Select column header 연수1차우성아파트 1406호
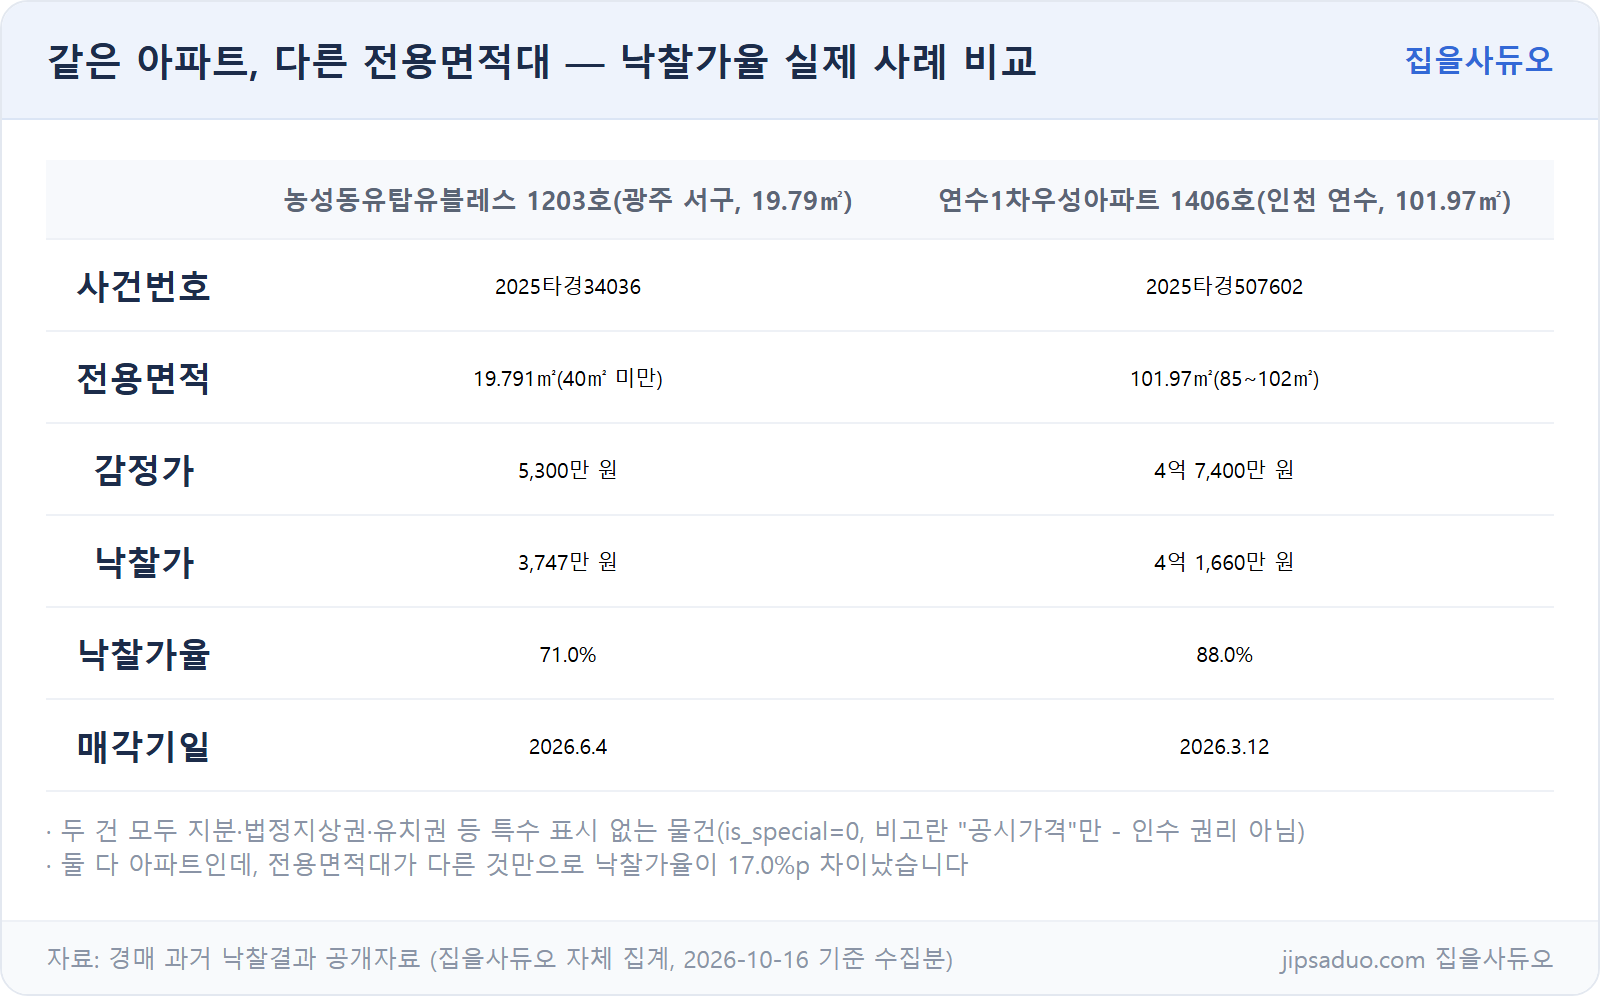This screenshot has width=1600, height=996. click(1224, 201)
